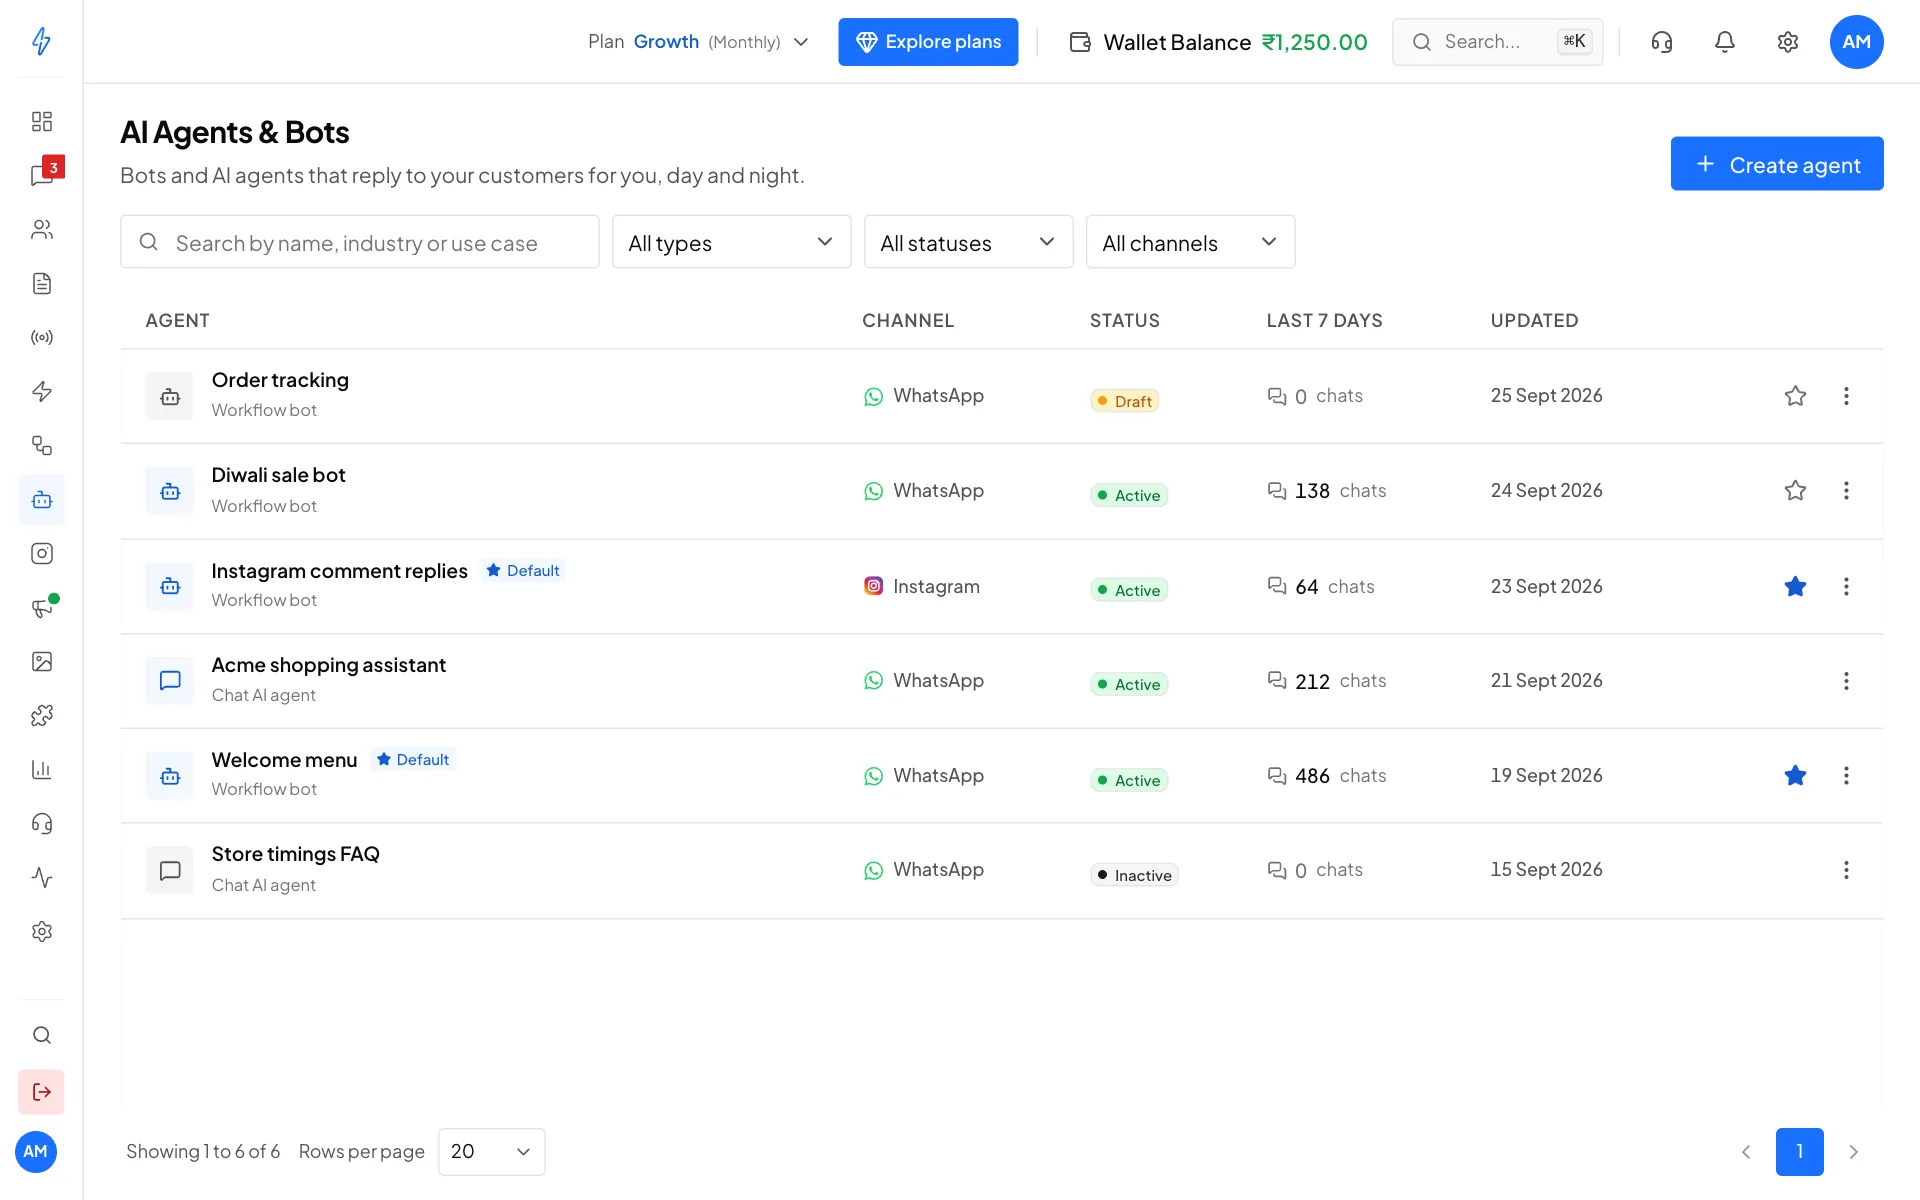Sort by the CHANNEL column header
The height and width of the screenshot is (1200, 1920).
click(x=907, y=320)
